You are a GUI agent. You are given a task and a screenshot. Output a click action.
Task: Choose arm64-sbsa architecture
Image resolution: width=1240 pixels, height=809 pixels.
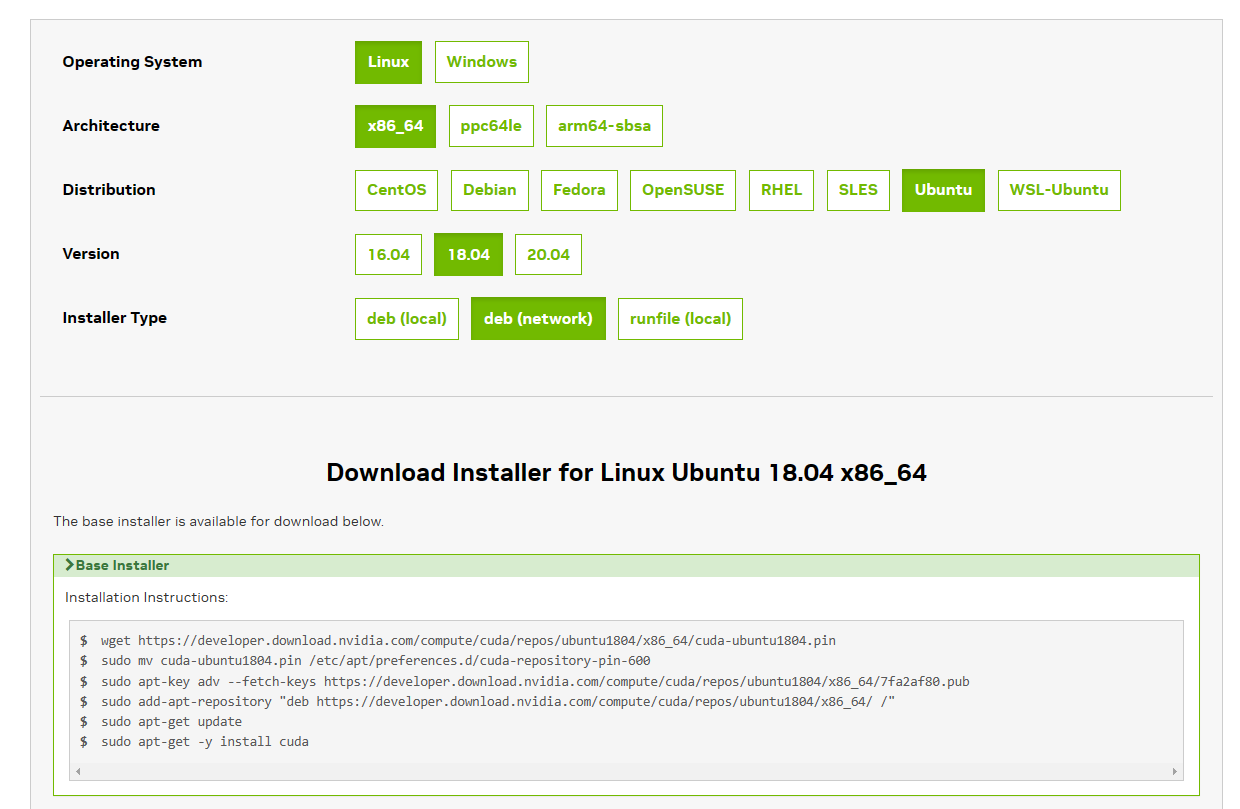coord(604,126)
